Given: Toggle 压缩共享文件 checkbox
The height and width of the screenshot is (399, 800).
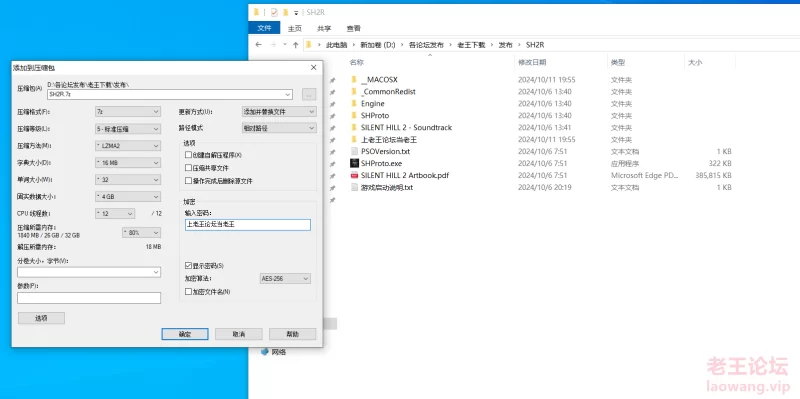Looking at the screenshot, I should click(189, 167).
